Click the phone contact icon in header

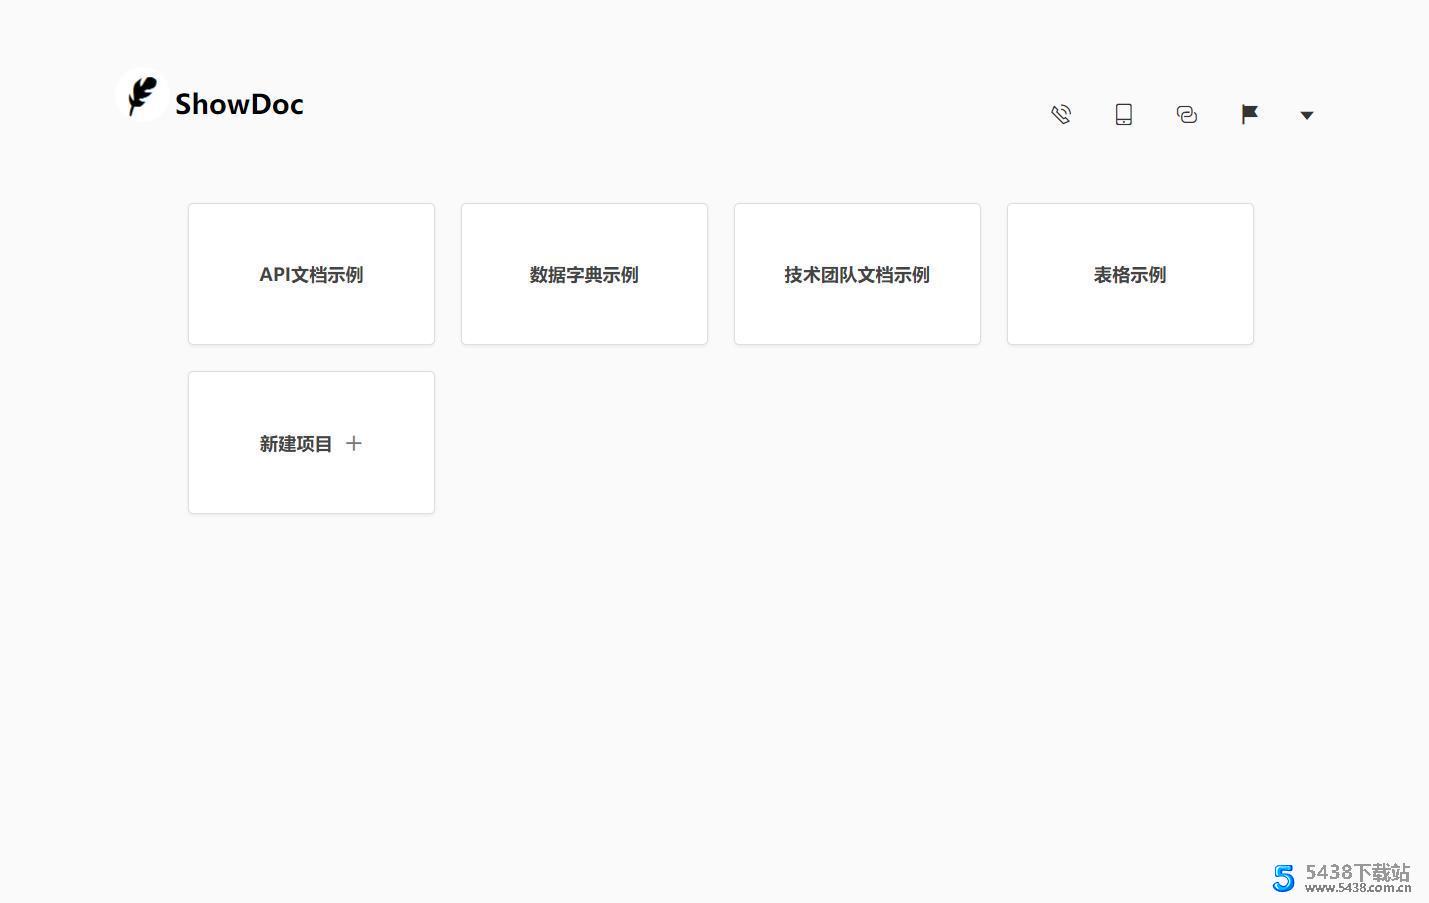(1061, 114)
